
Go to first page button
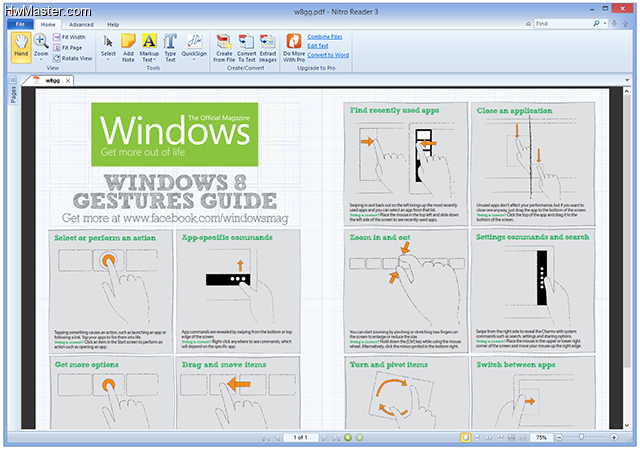tap(266, 438)
